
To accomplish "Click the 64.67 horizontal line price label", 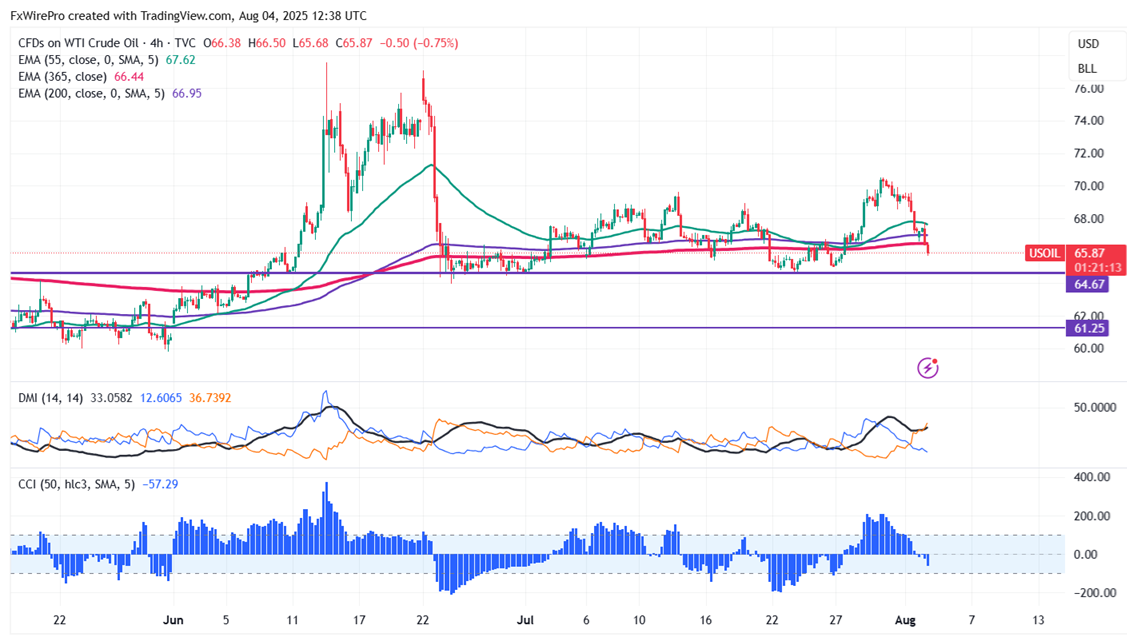I will [1089, 285].
